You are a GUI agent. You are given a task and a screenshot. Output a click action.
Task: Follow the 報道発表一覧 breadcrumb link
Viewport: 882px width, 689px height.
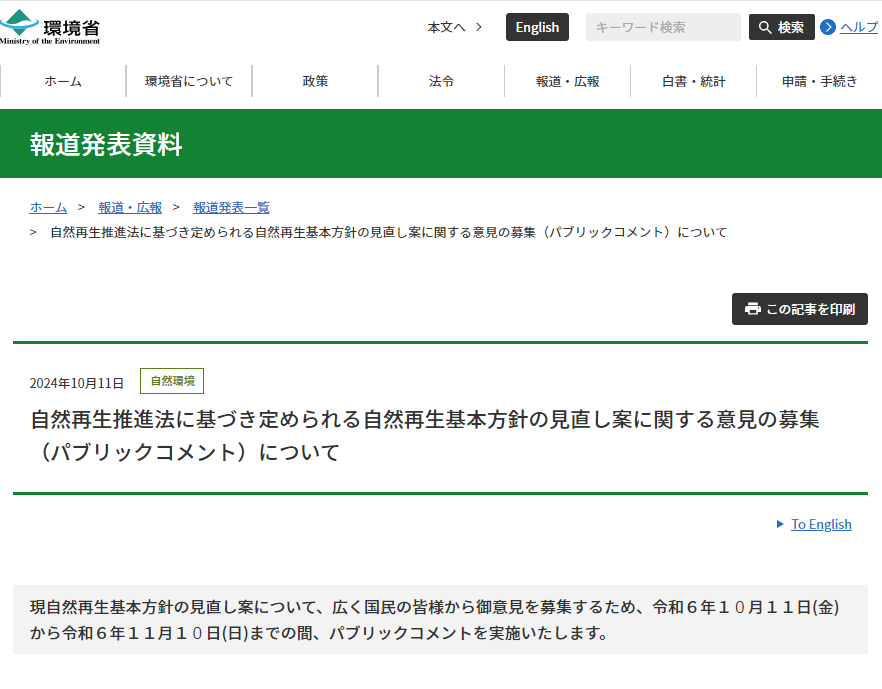point(231,207)
